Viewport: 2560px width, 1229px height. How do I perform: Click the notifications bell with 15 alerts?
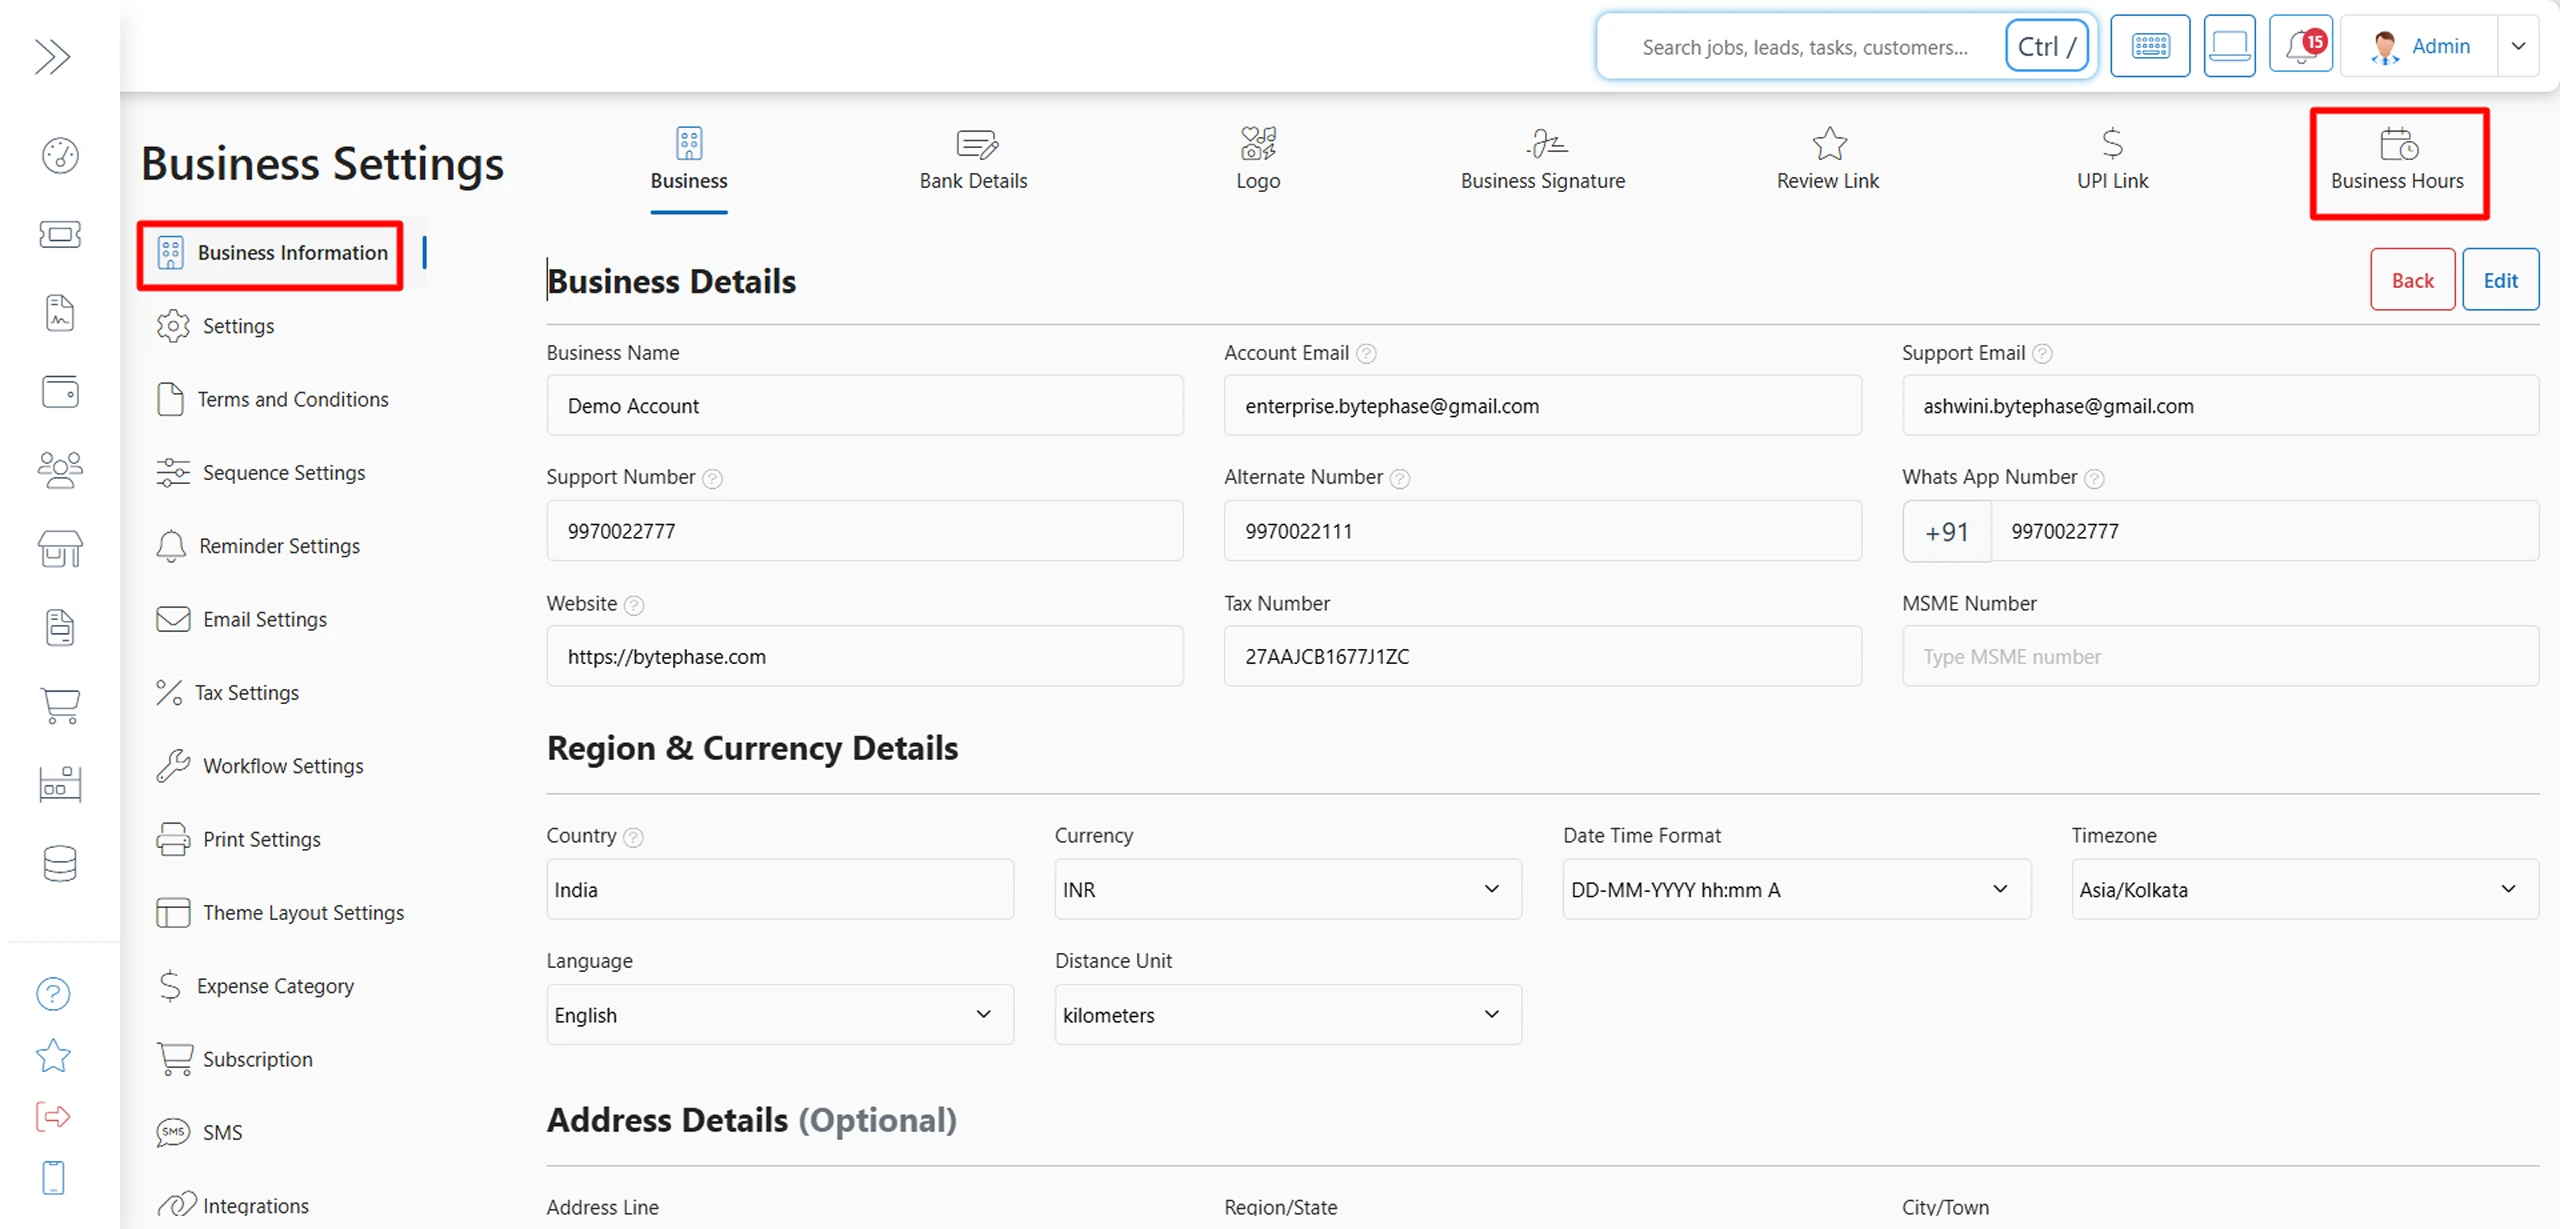coord(2301,45)
